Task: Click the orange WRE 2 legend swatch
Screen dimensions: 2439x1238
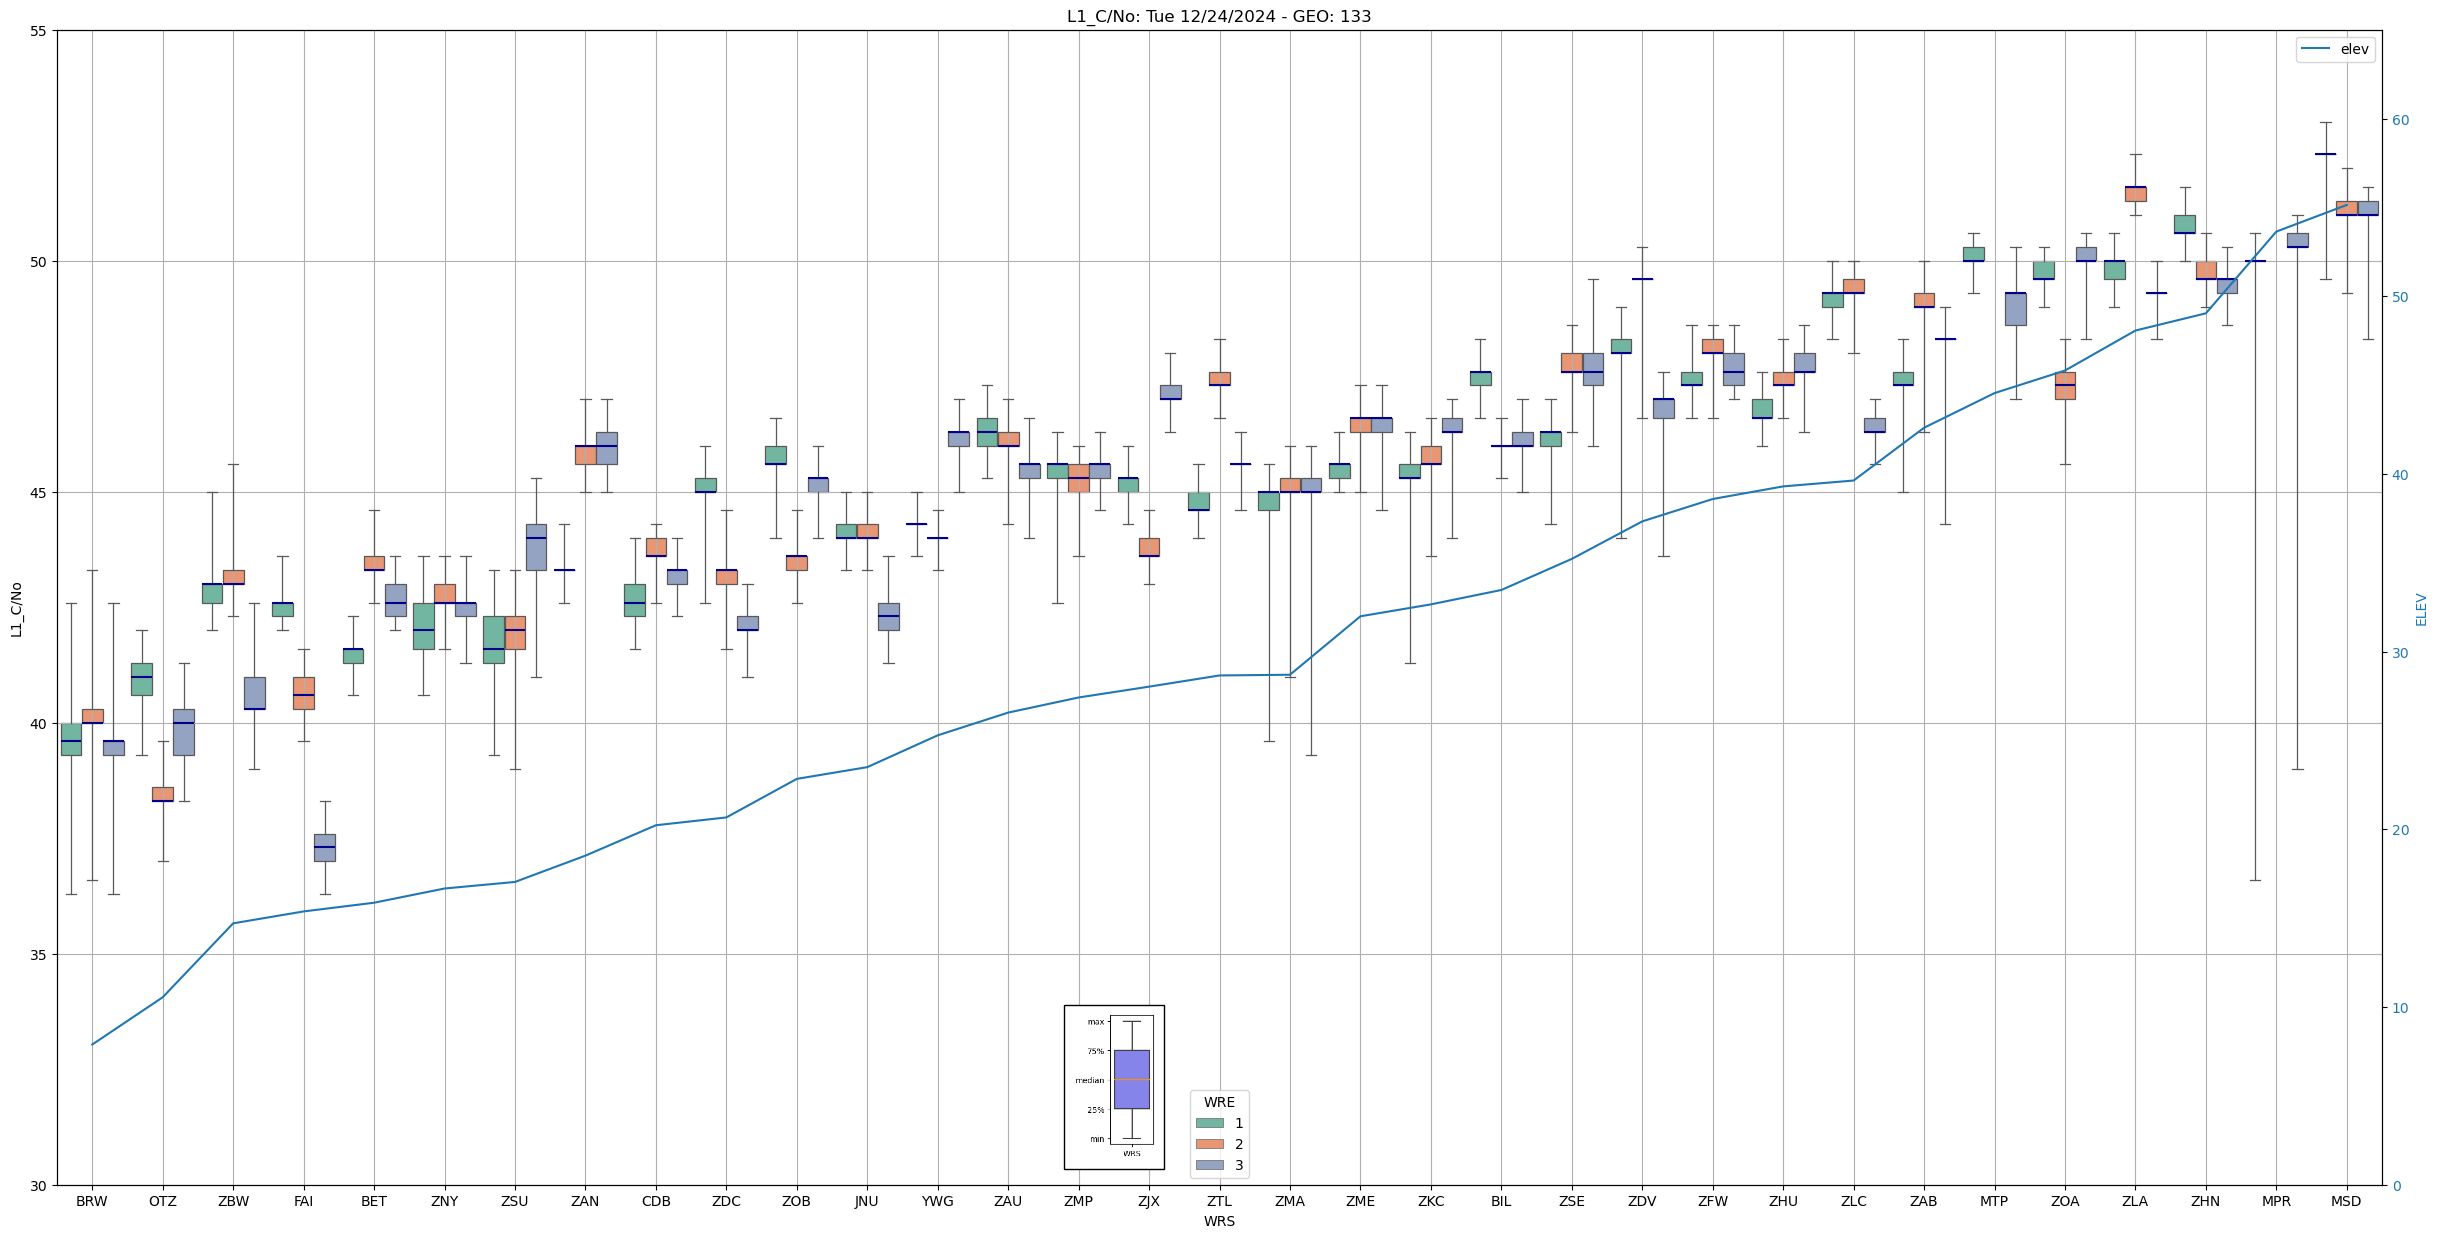Action: 1209,1144
